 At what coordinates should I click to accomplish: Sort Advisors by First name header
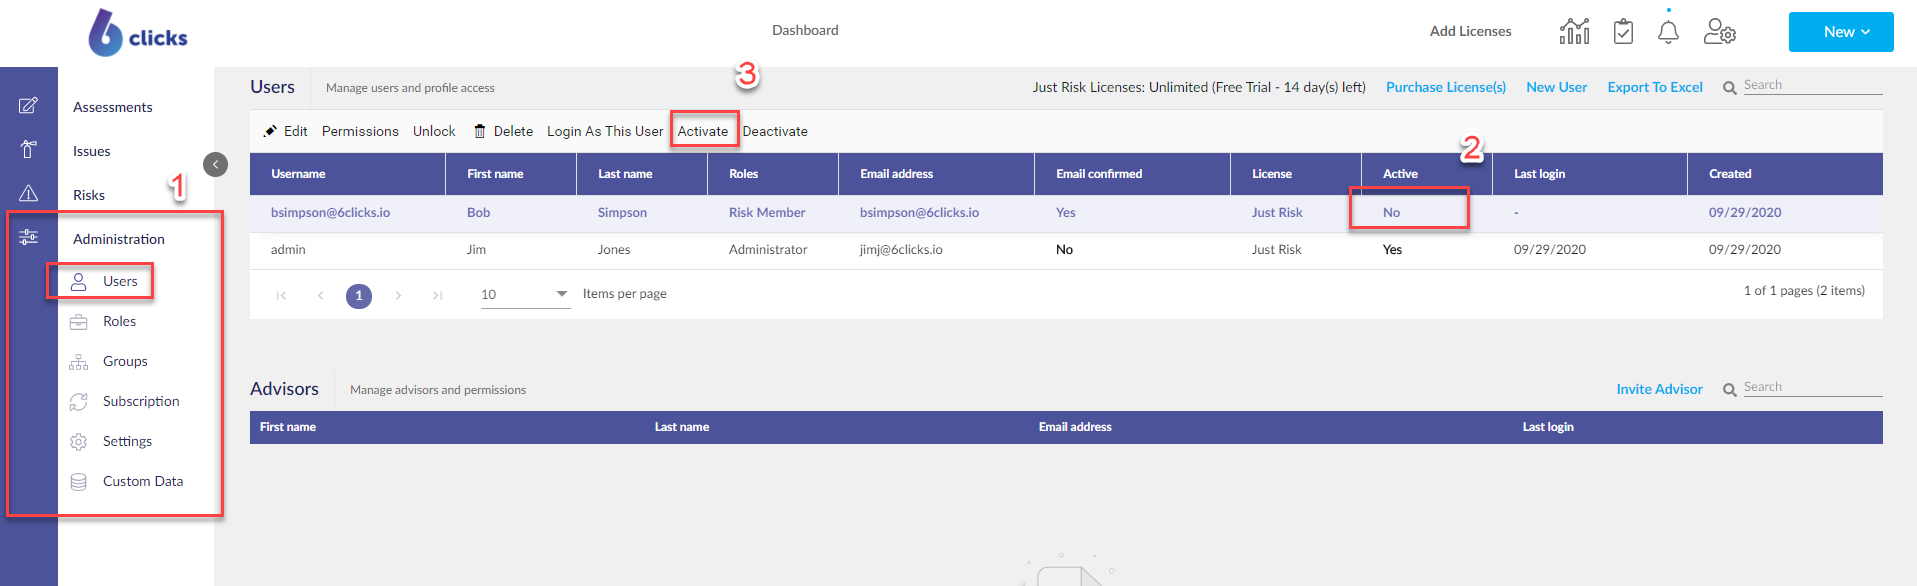(288, 427)
